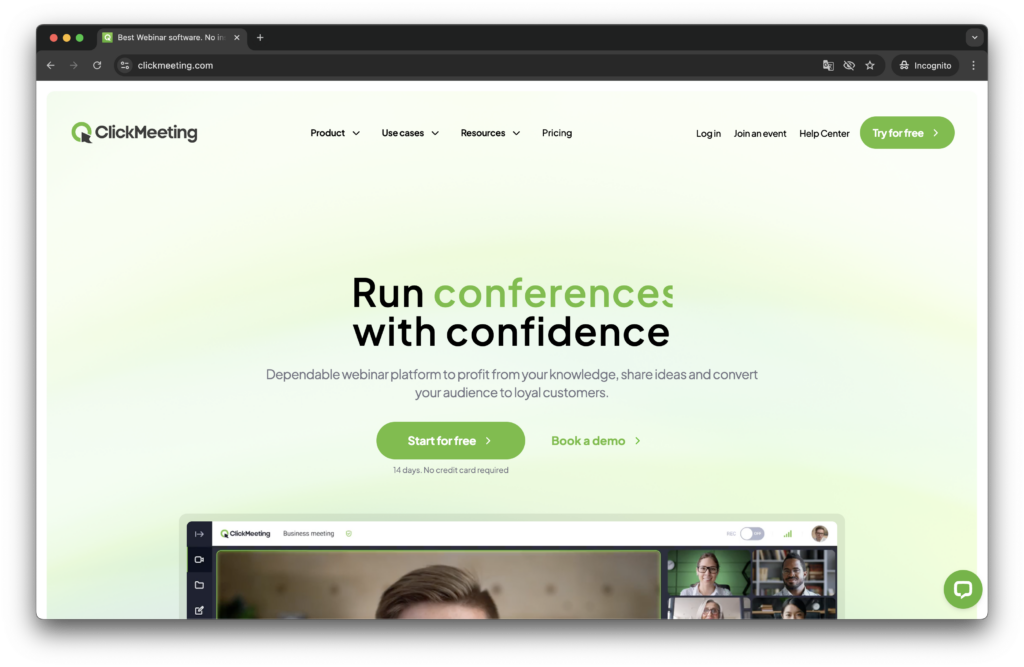Screen dimensions: 1024x667
Task: Open the Resources dropdown menu
Action: click(490, 133)
